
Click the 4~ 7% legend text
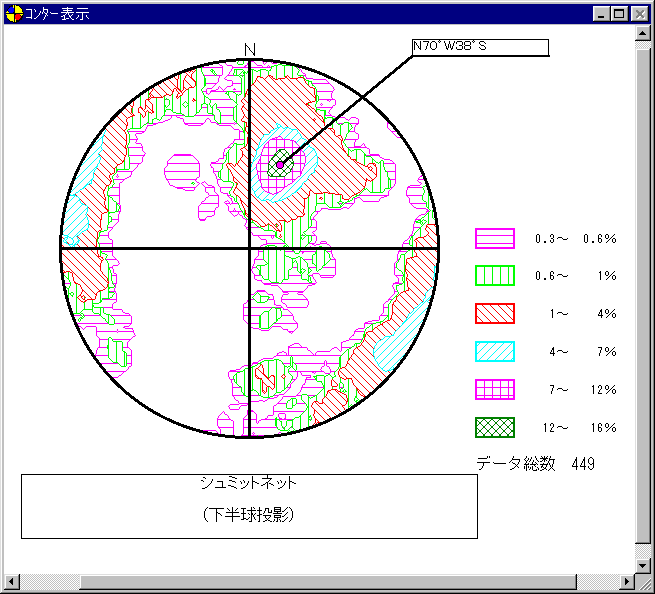583,351
